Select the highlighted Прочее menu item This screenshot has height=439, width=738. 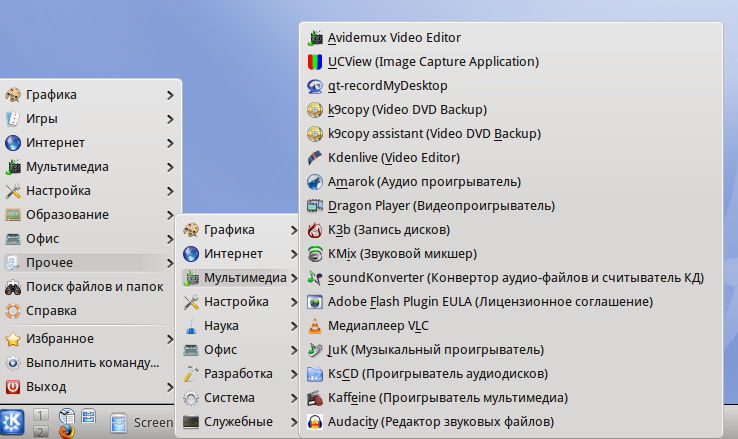coord(90,263)
